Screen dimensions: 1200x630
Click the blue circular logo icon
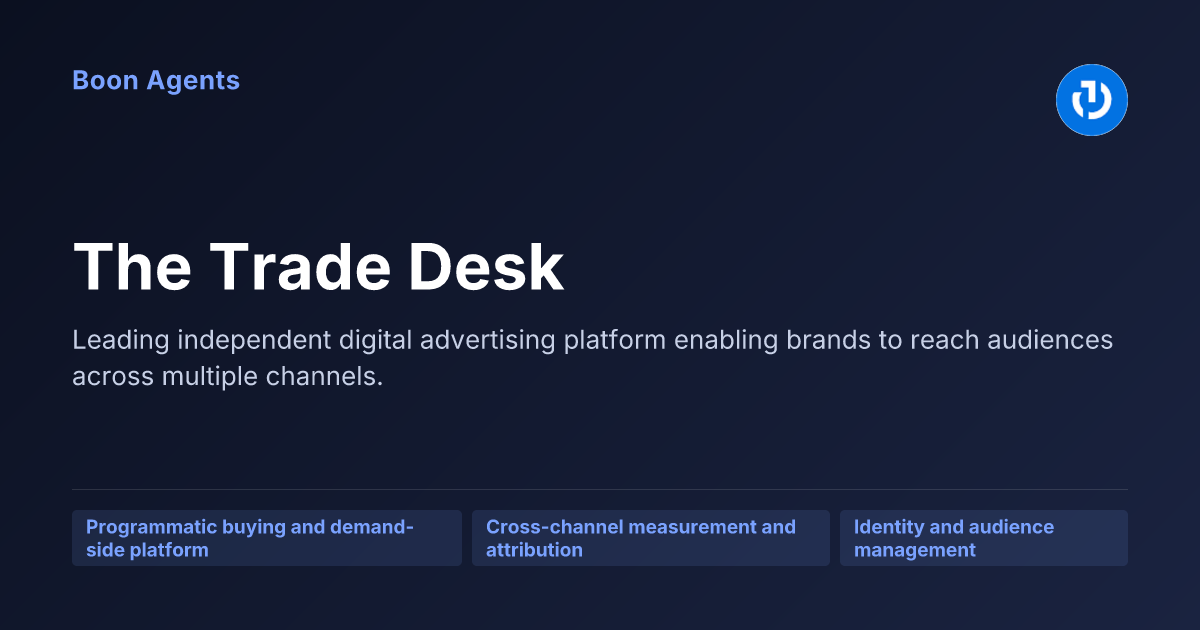point(1092,100)
